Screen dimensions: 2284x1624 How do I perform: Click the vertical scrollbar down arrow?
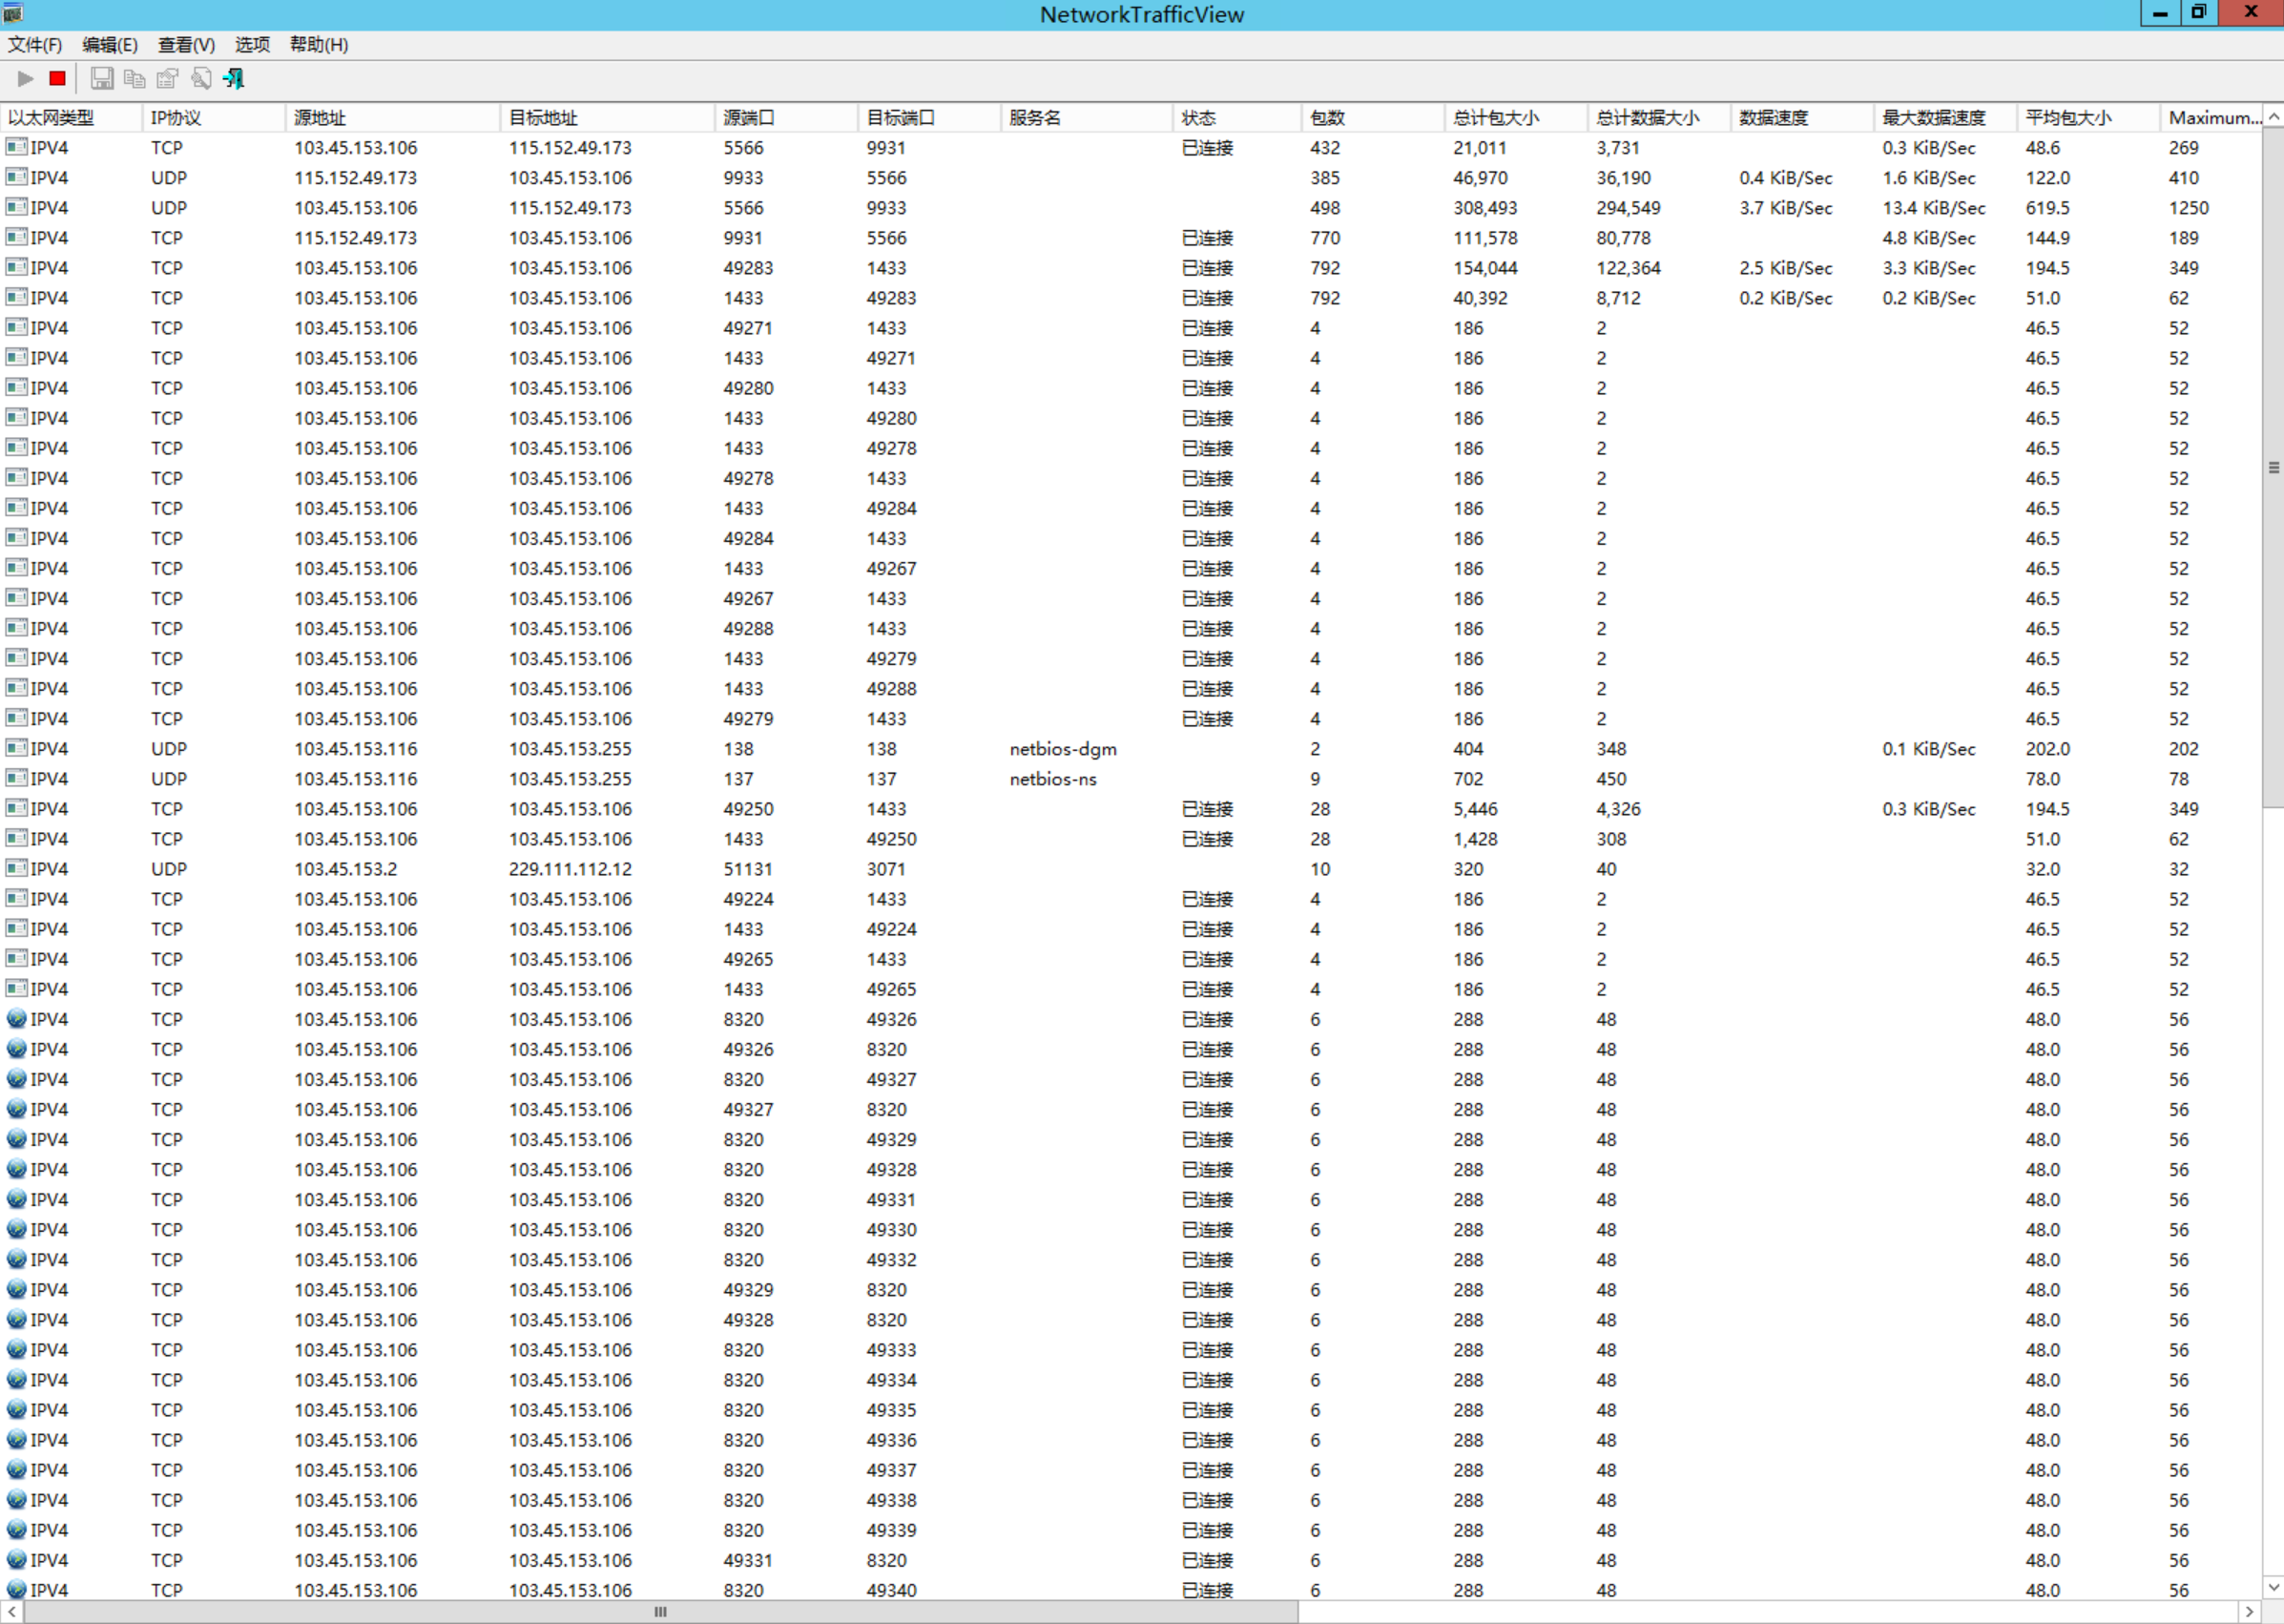(2273, 1587)
